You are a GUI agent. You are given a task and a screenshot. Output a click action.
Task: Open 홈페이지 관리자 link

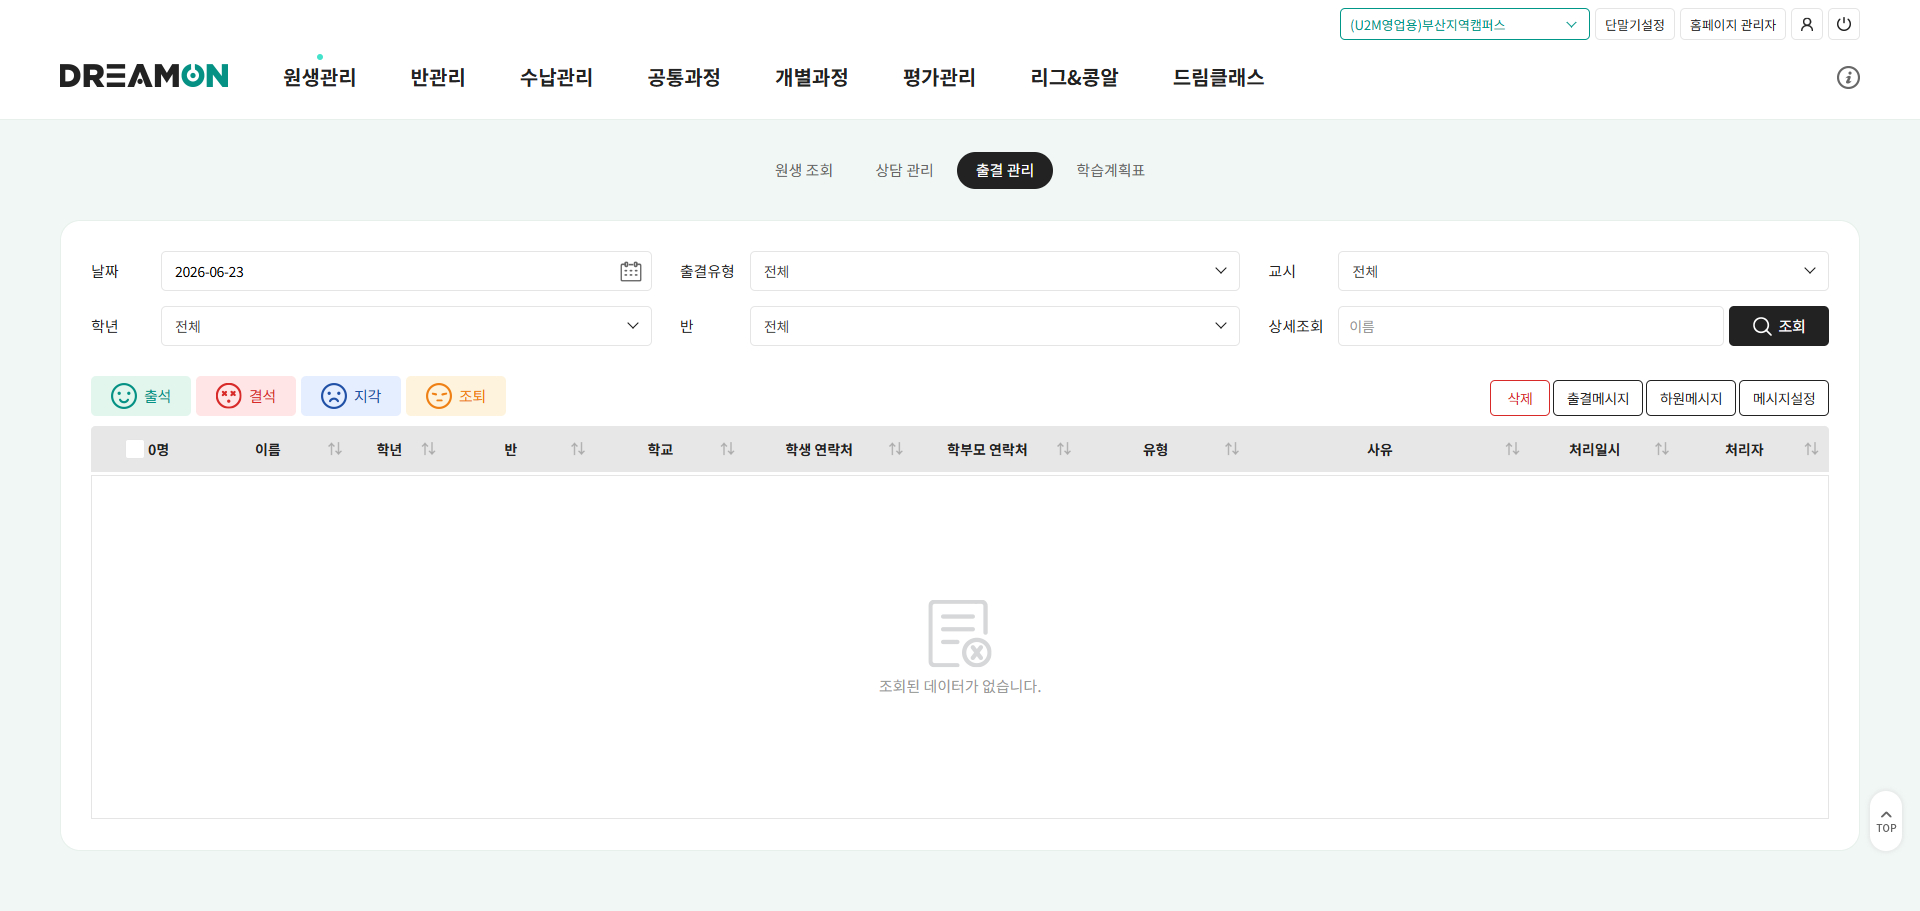(x=1733, y=24)
